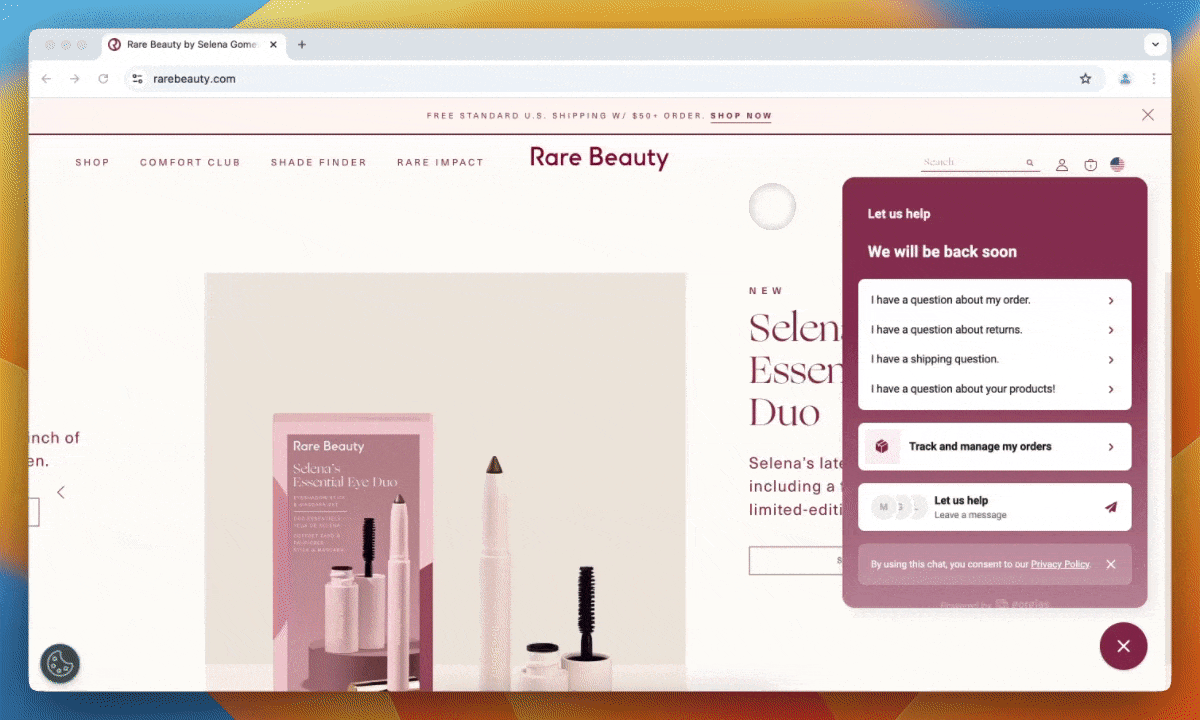Expand chevron beside returns question
1200x720 pixels.
pos(1111,330)
